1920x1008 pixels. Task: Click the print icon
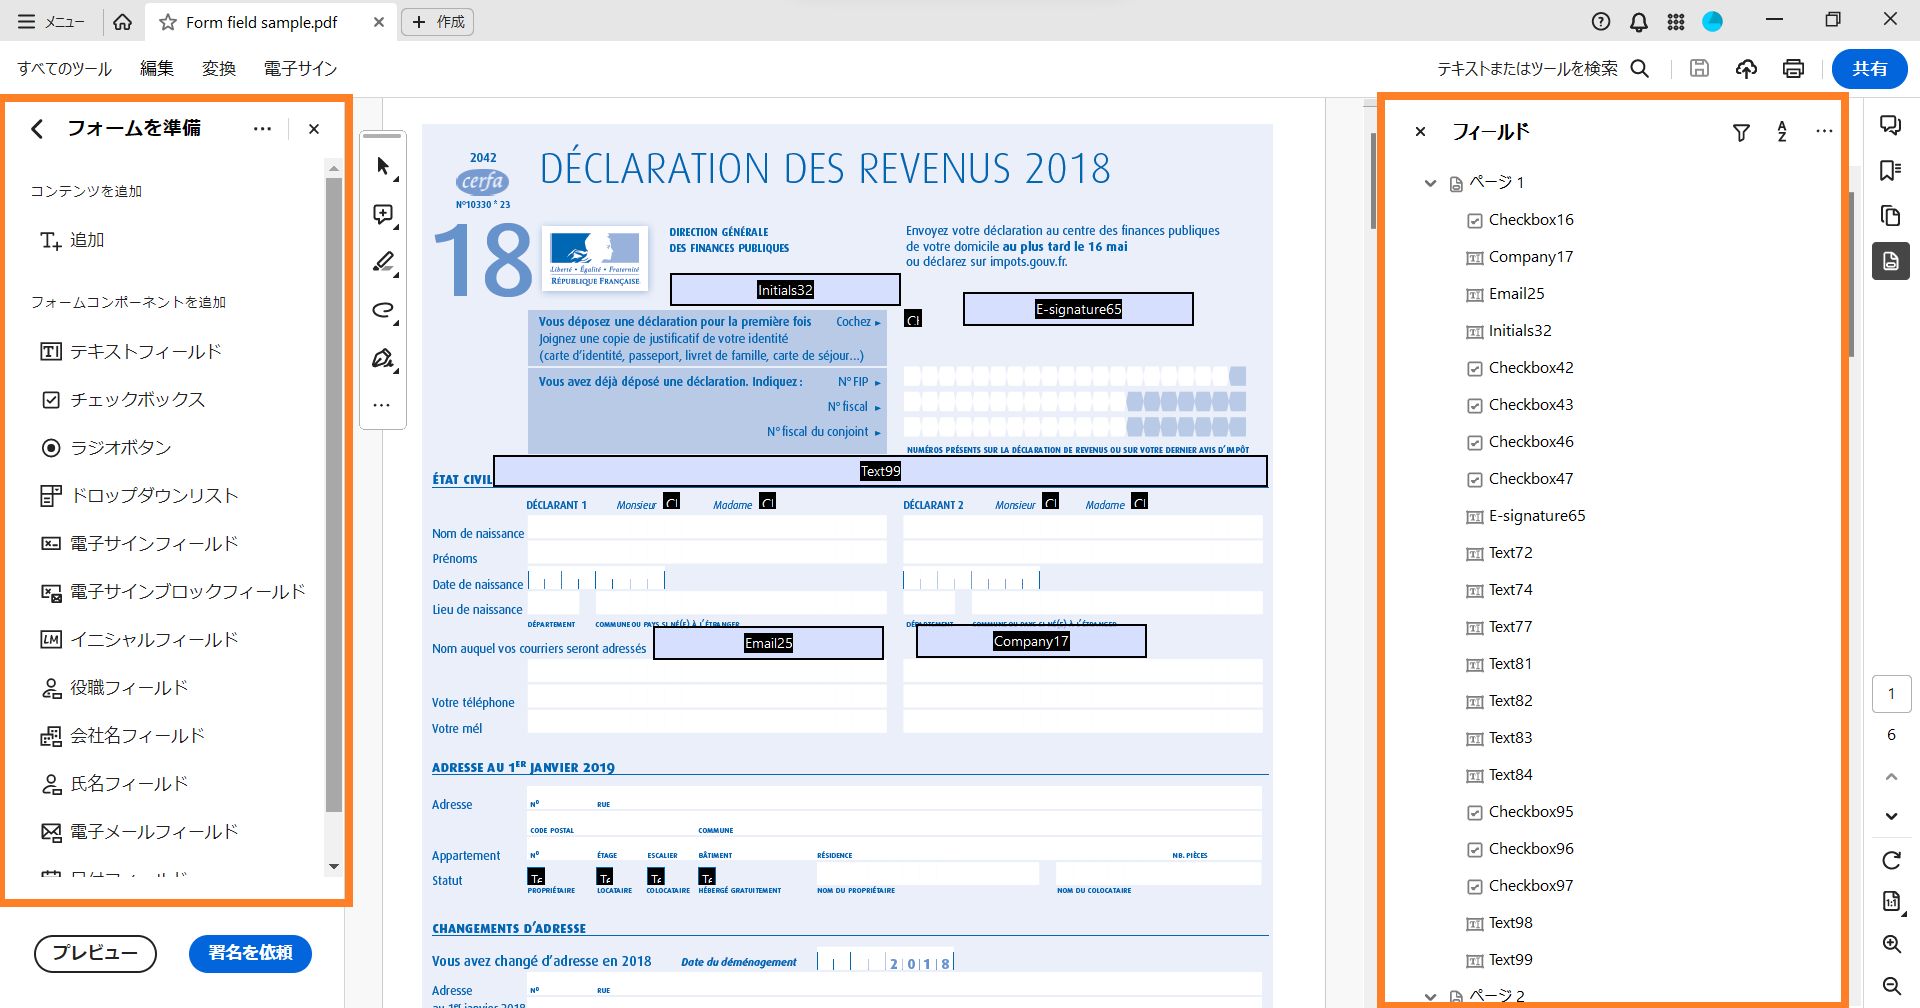click(x=1793, y=68)
